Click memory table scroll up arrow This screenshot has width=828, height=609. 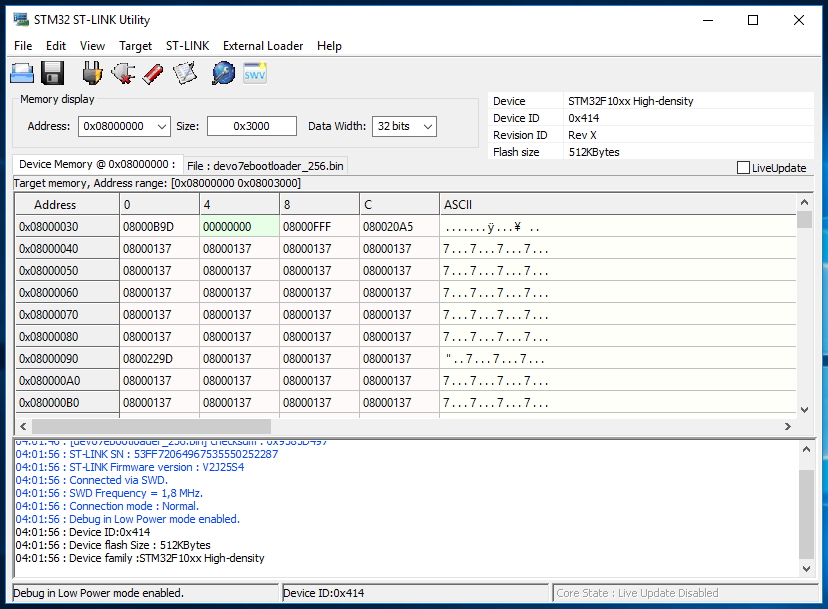[804, 202]
